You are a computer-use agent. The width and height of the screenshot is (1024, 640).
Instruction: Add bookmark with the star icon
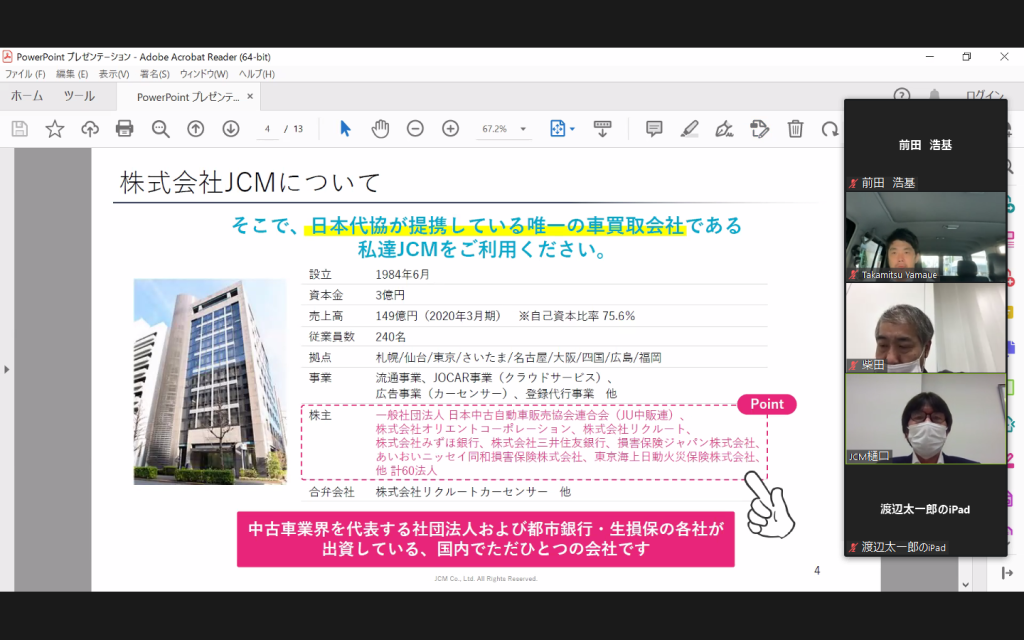point(55,129)
